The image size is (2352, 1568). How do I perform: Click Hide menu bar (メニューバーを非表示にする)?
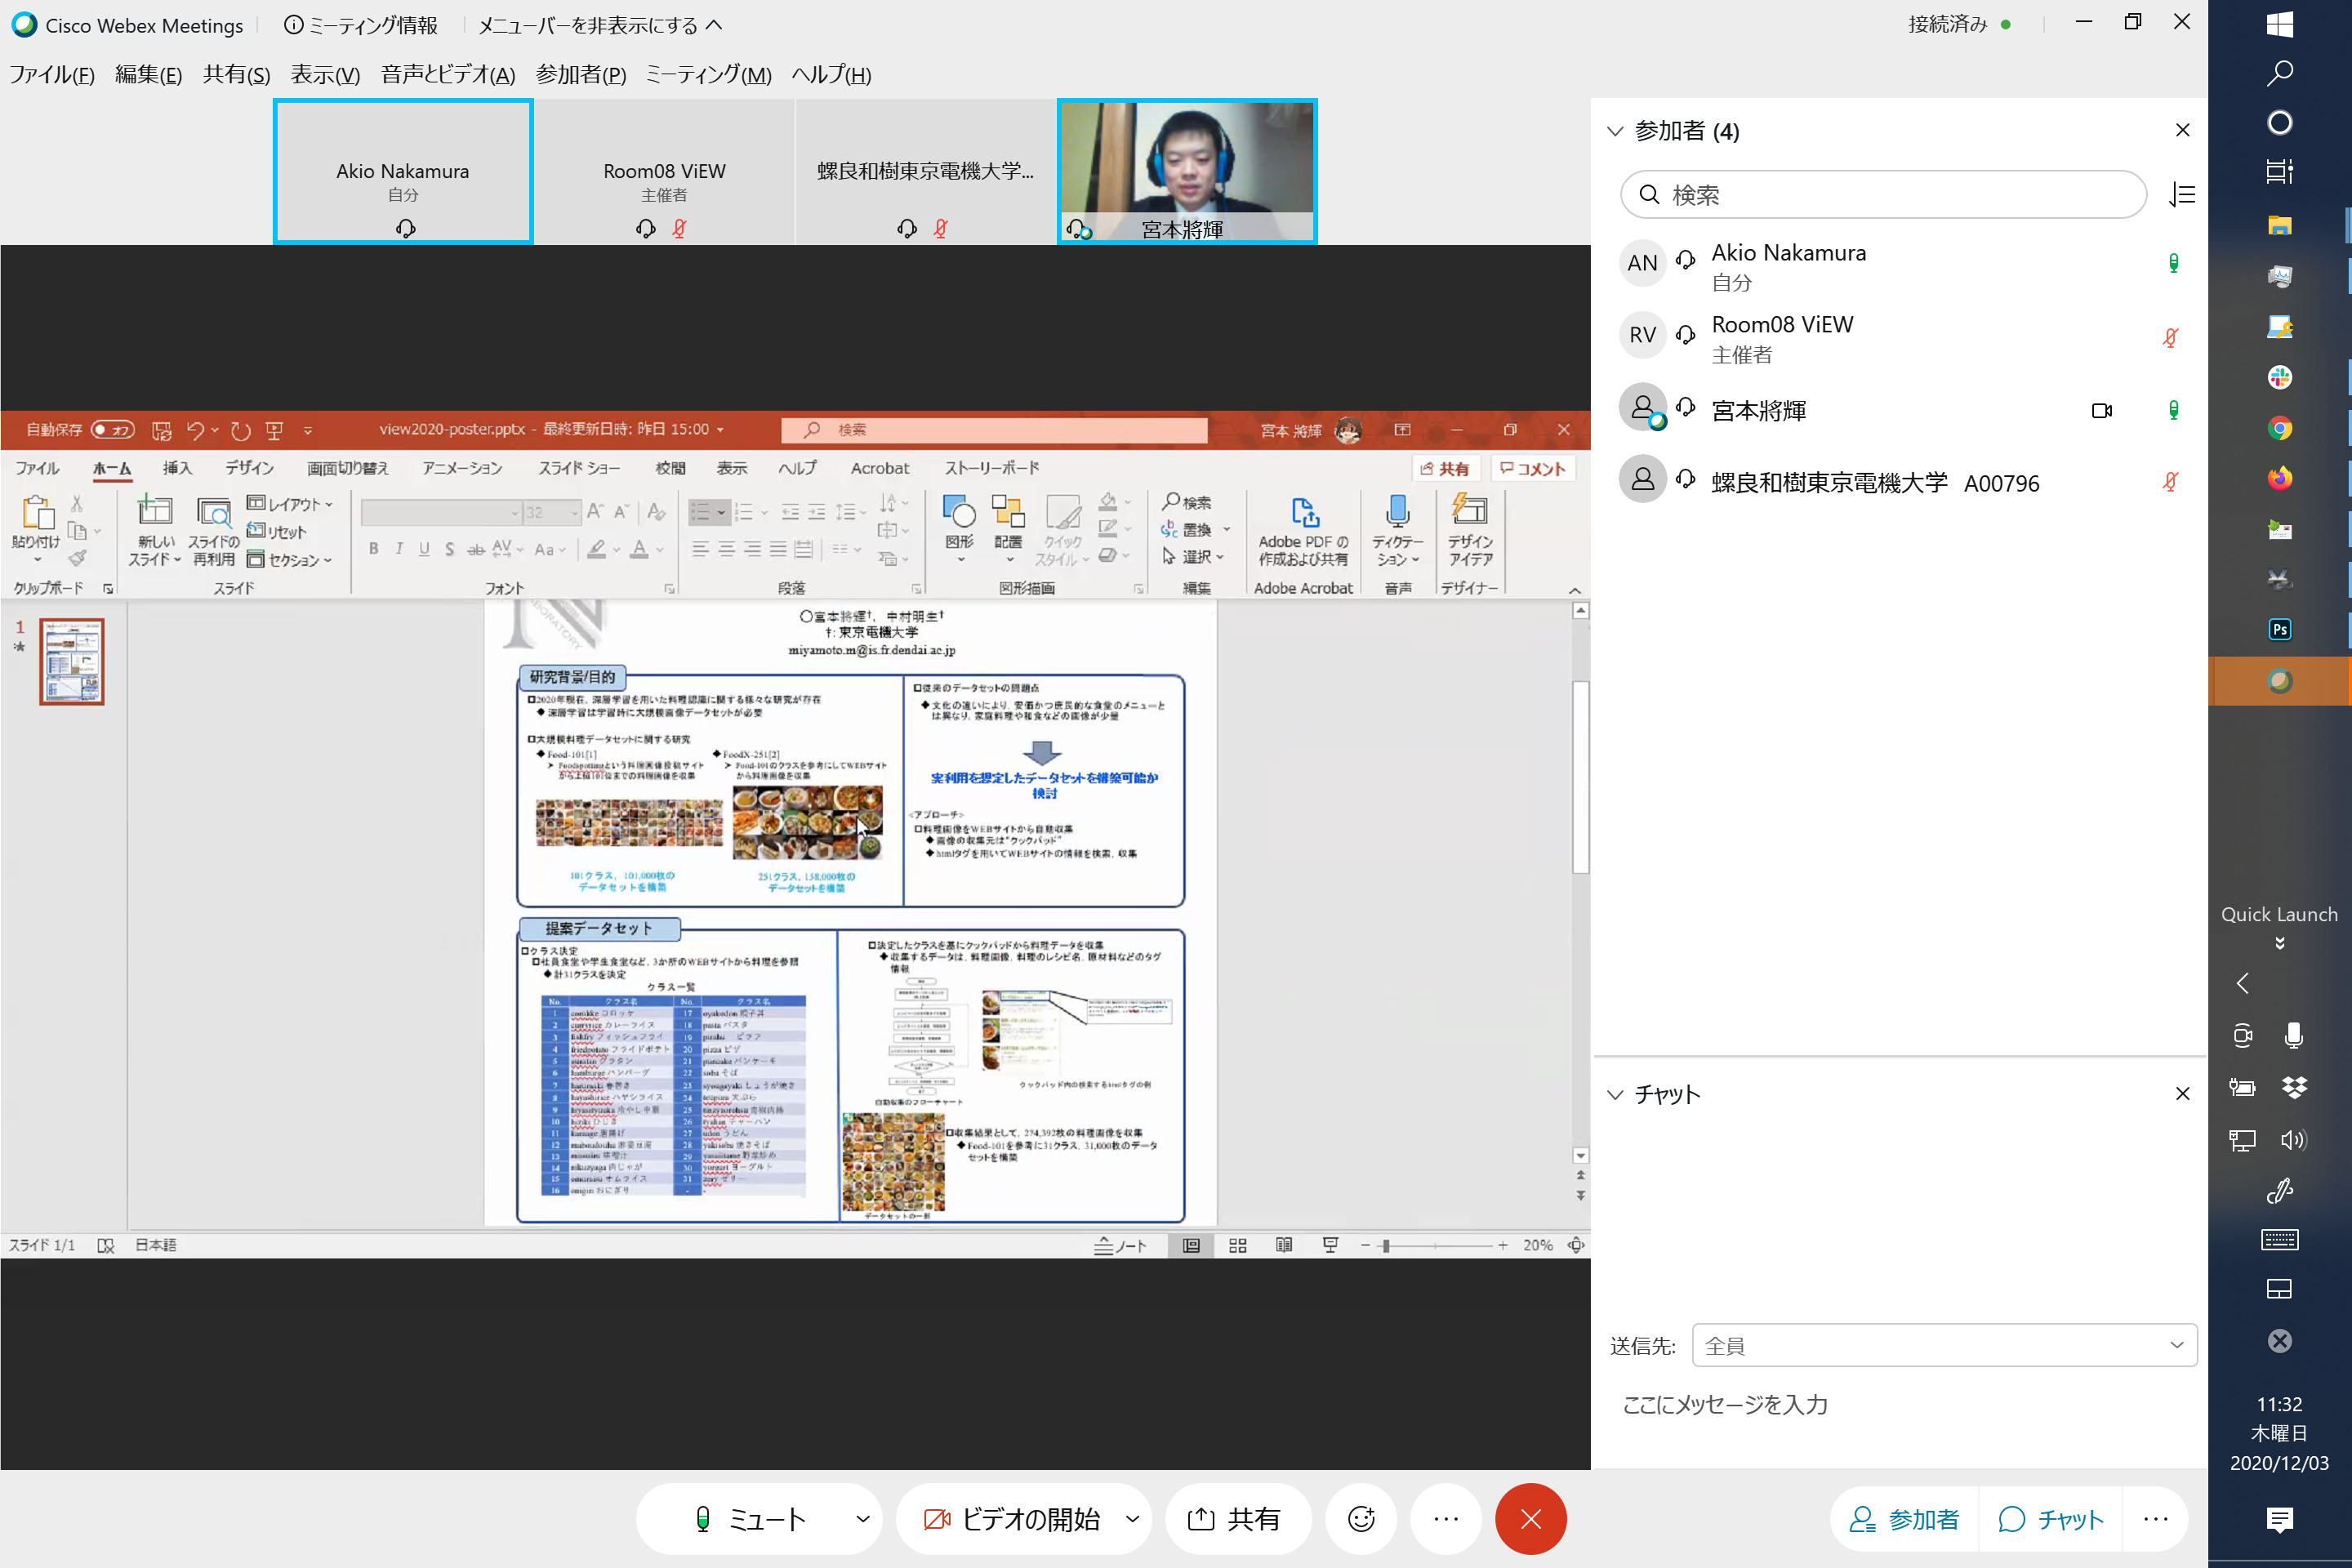point(600,25)
